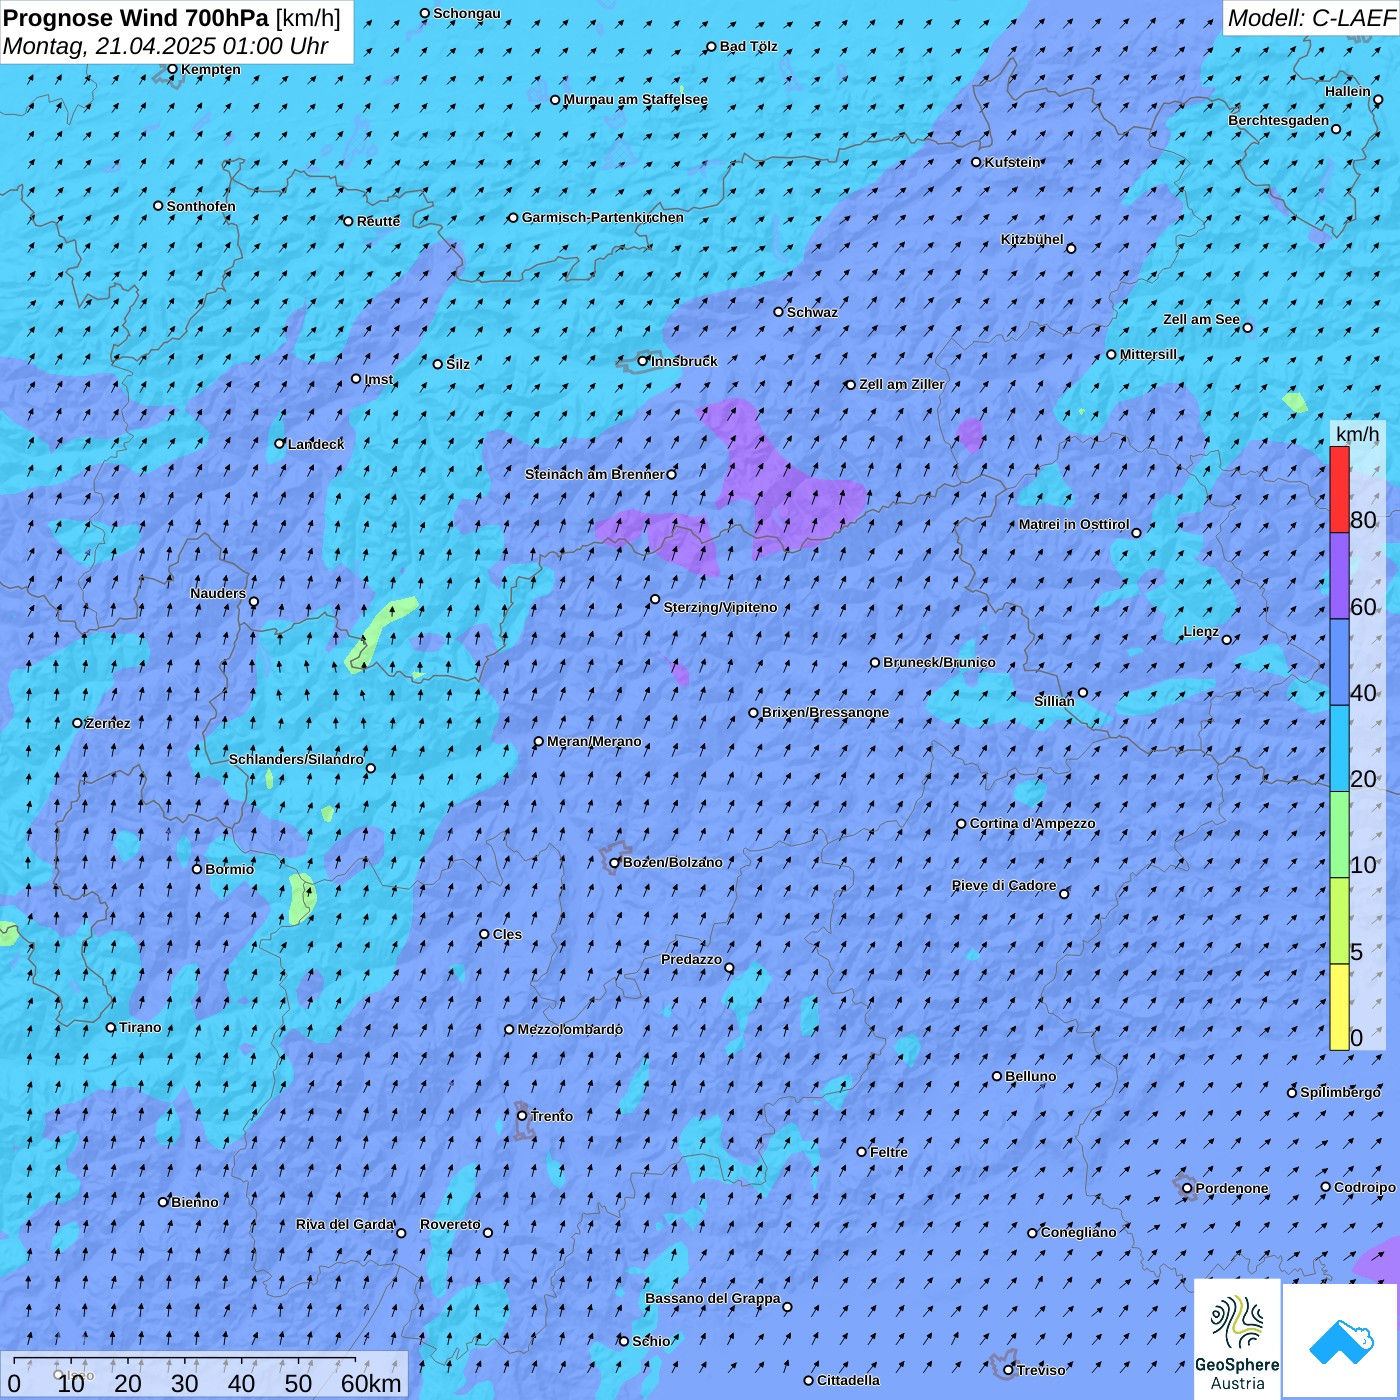Click the 'km/h' legend unit label
This screenshot has height=1400, width=1400.
[x=1358, y=434]
